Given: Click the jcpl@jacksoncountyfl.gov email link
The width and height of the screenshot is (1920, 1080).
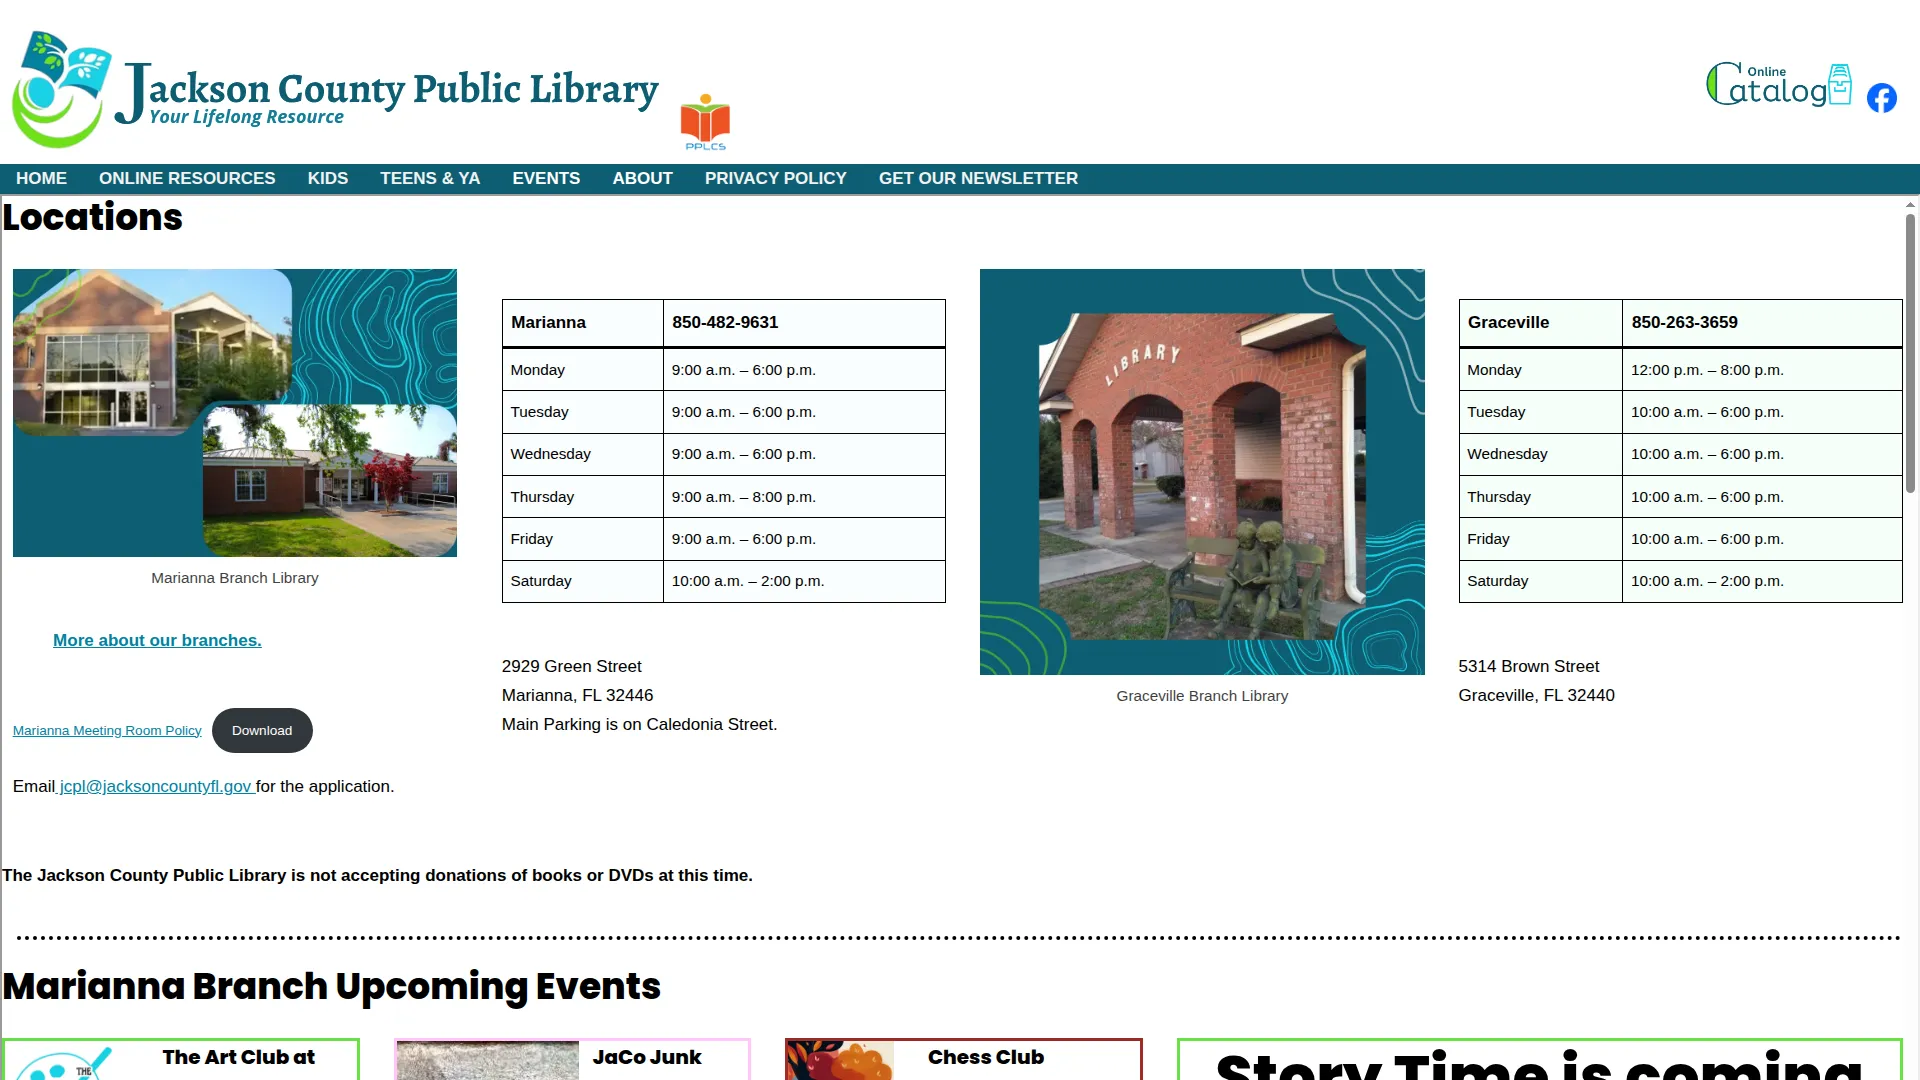Looking at the screenshot, I should (x=155, y=786).
